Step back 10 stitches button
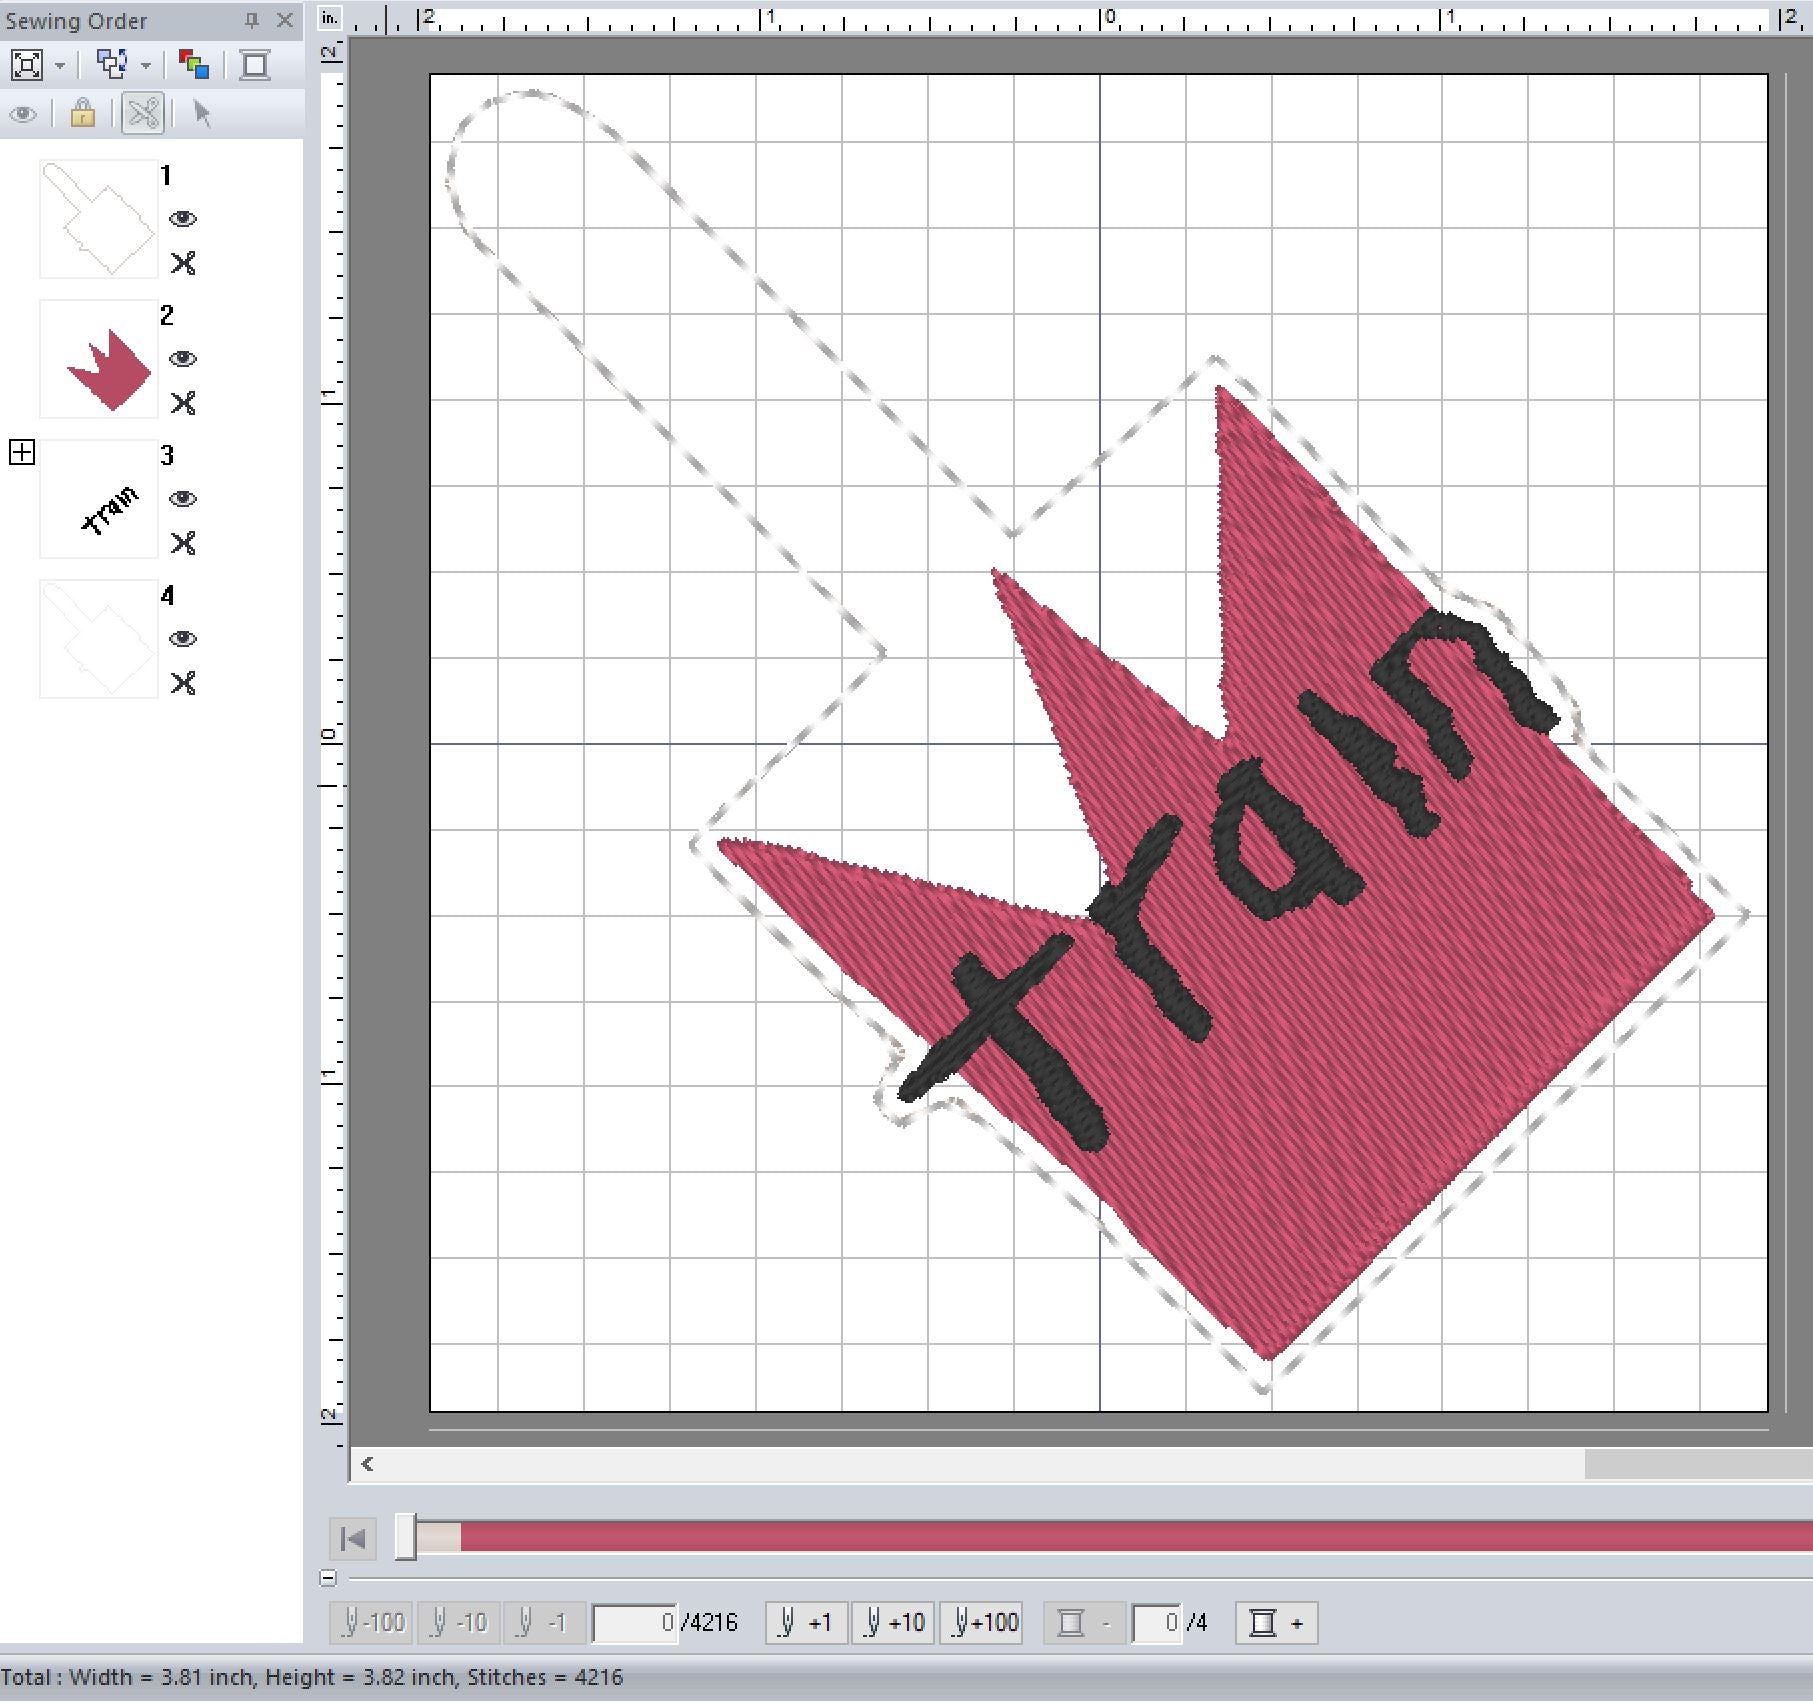 pos(457,1623)
